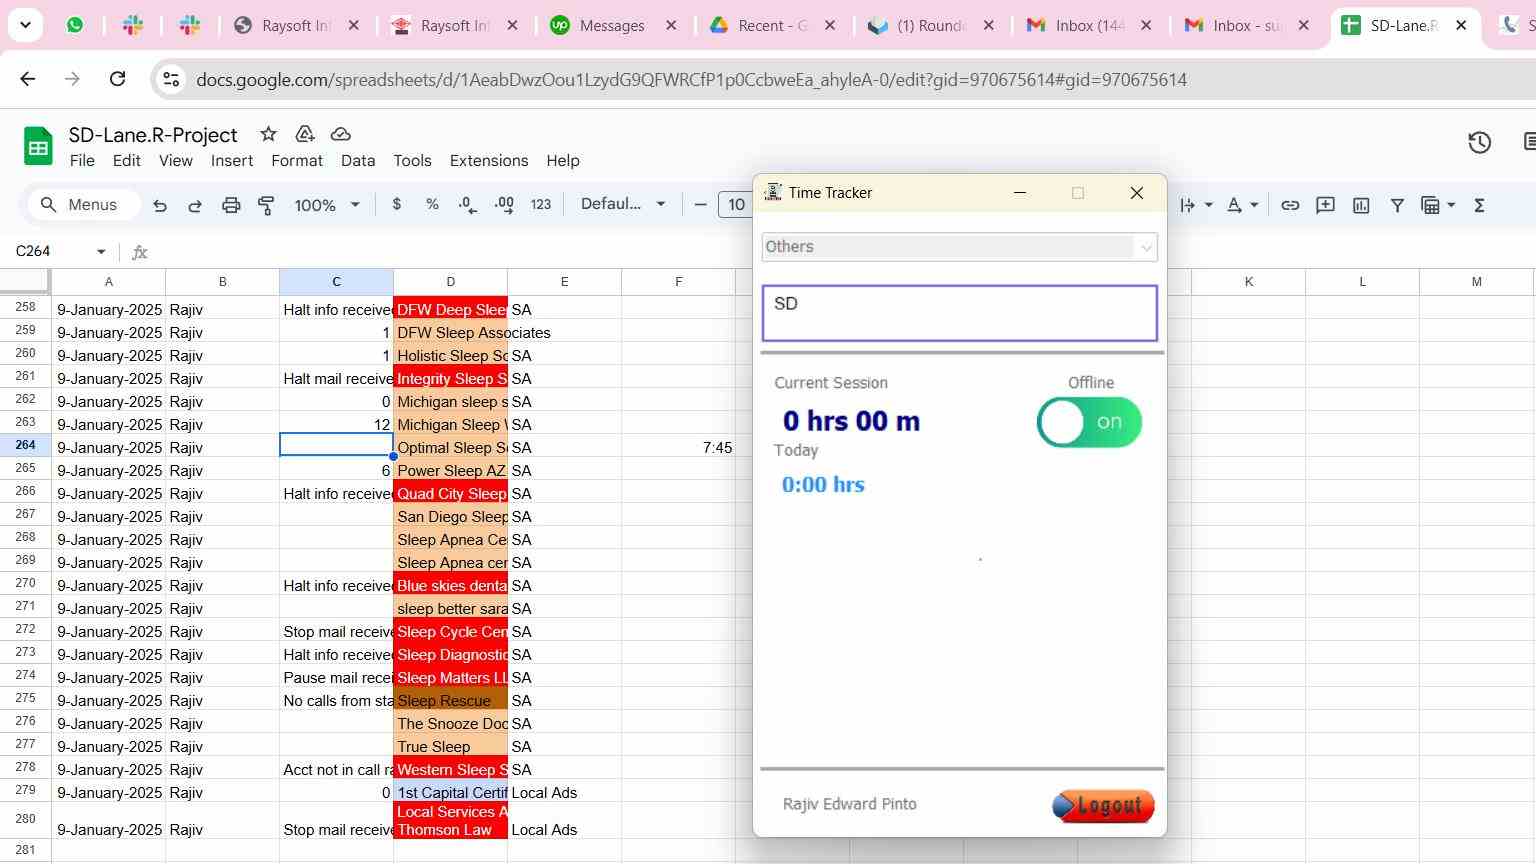Viewport: 1536px width, 864px height.
Task: Click the Move to folder icon
Action: pos(305,134)
